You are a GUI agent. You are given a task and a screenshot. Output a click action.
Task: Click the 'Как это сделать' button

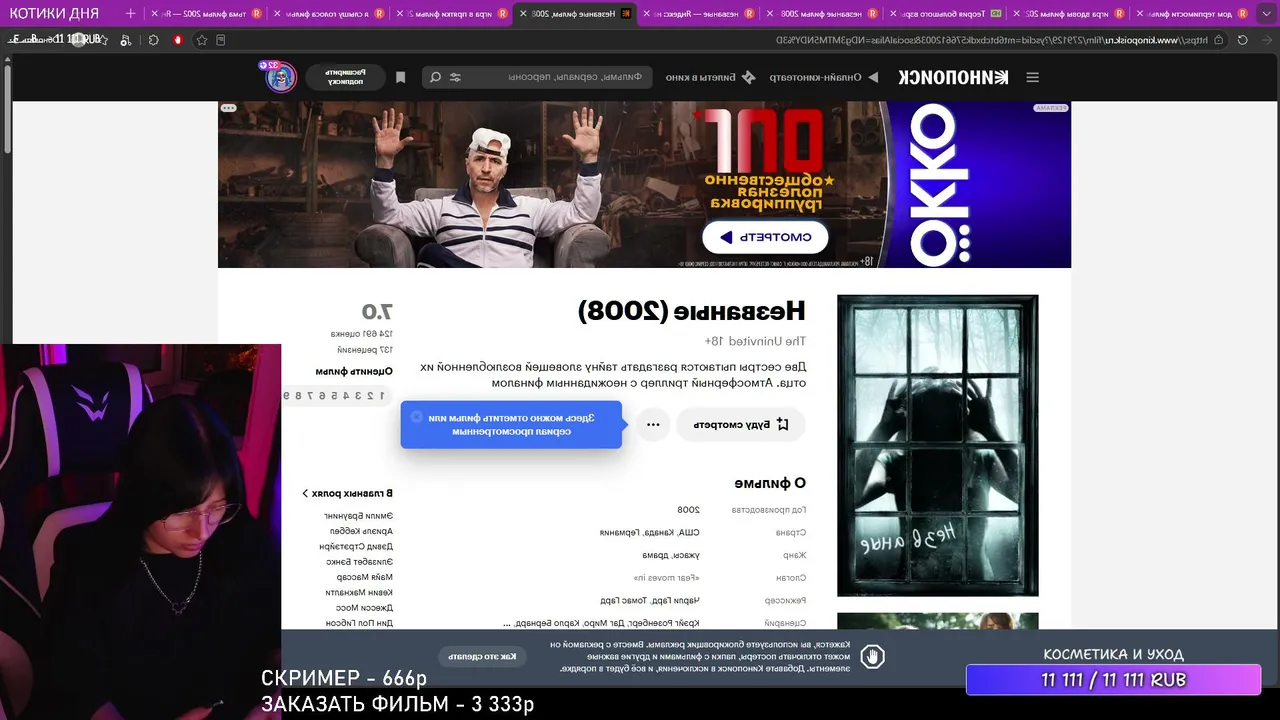[x=483, y=657]
